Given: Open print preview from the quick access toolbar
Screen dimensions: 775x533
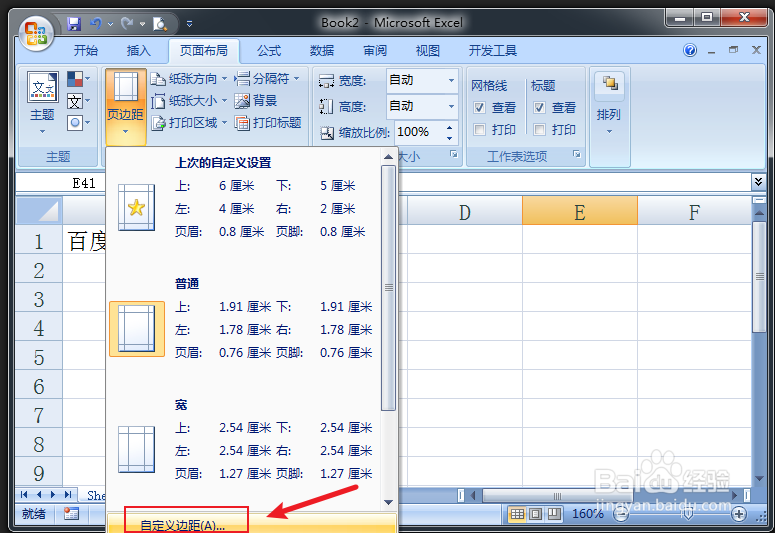Looking at the screenshot, I should coord(160,23).
